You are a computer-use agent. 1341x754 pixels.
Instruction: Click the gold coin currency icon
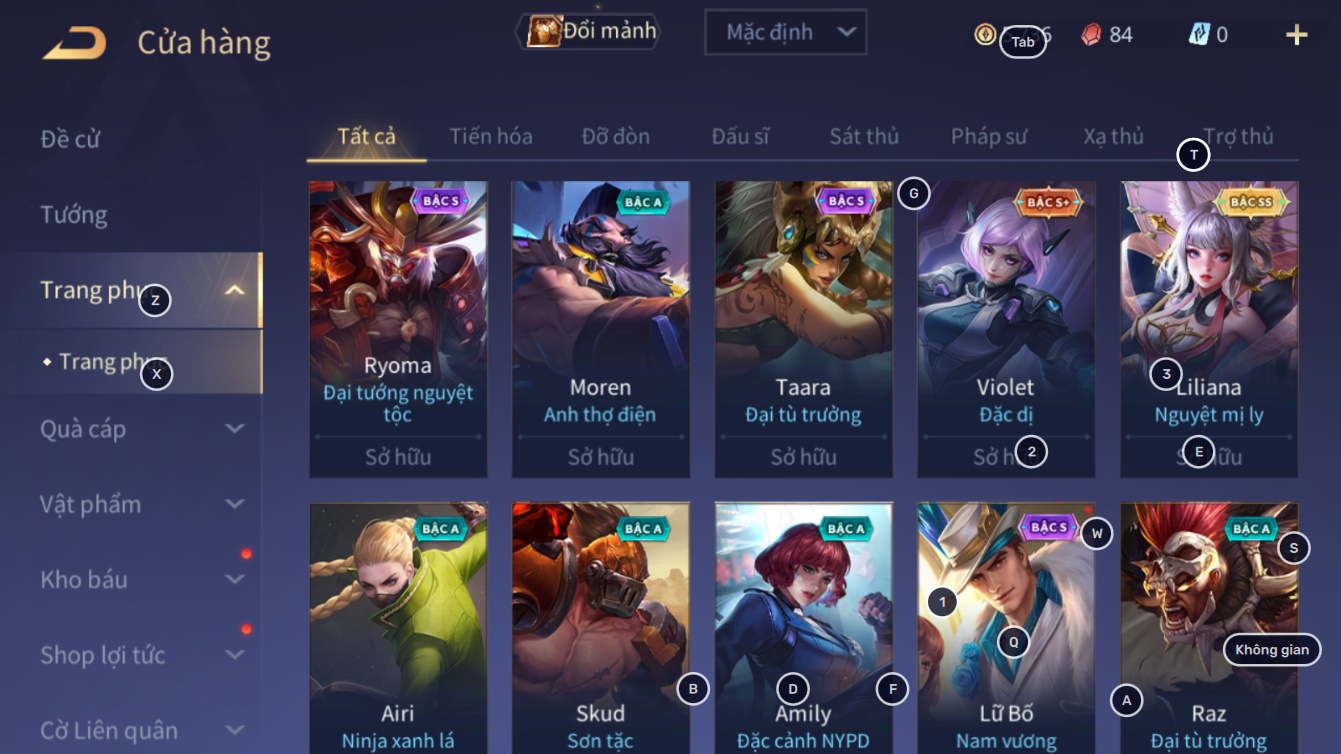(x=985, y=34)
